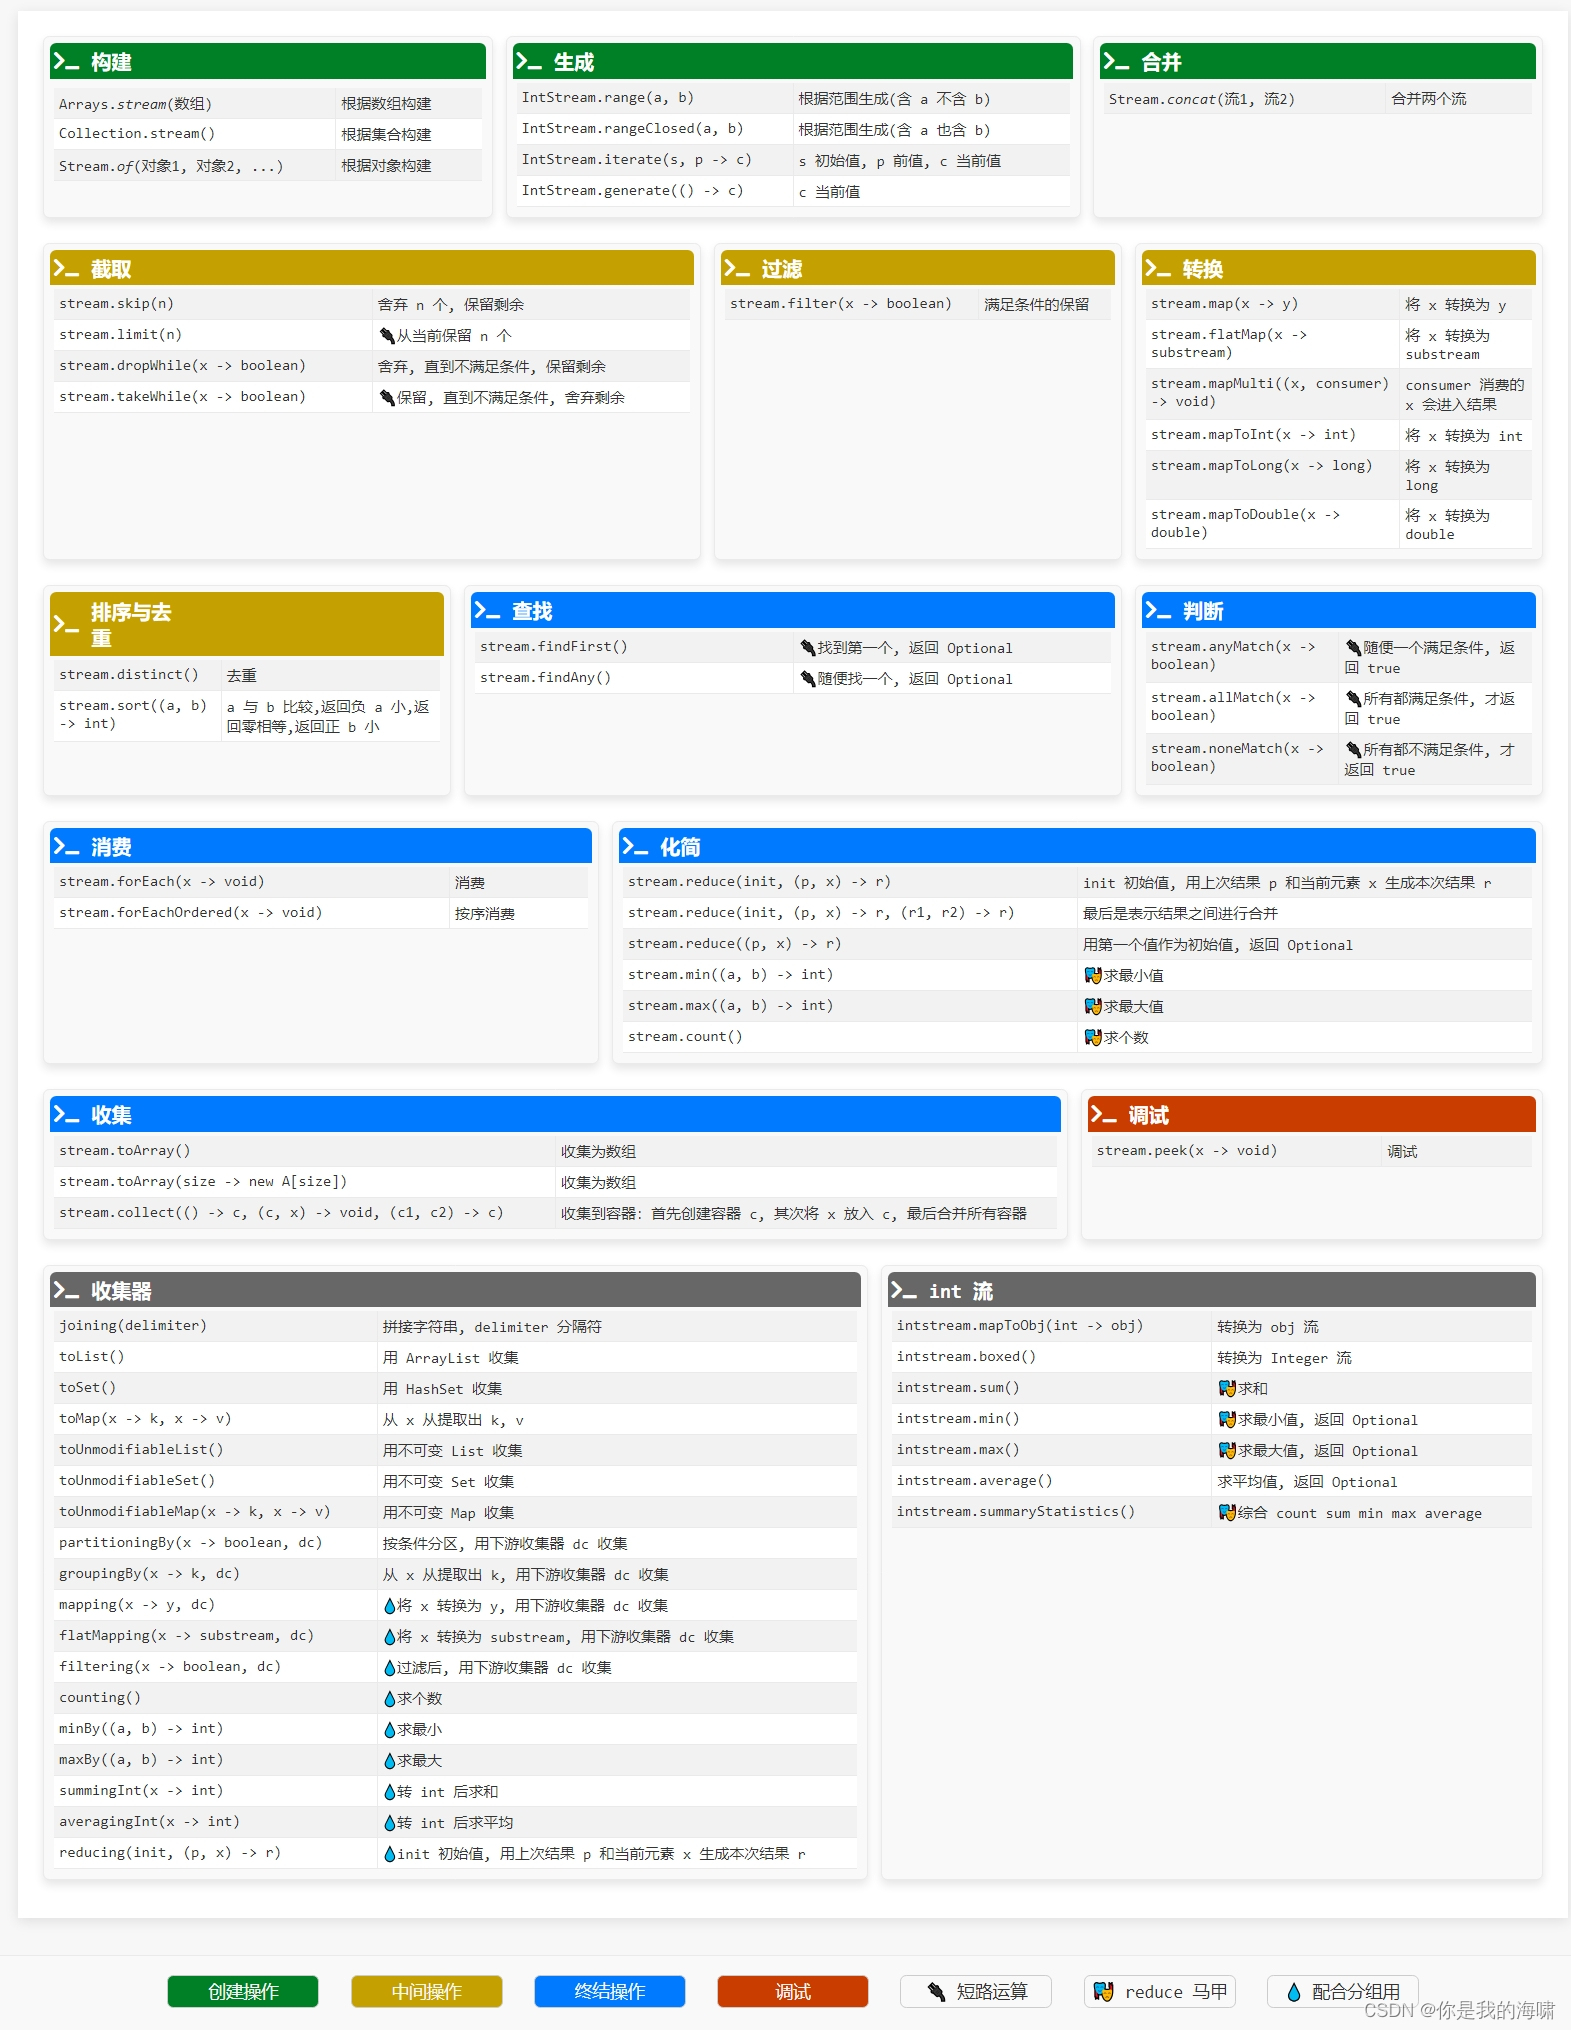Click the terminal prompt icon beside int 流
Image resolution: width=1571 pixels, height=2030 pixels.
904,1291
